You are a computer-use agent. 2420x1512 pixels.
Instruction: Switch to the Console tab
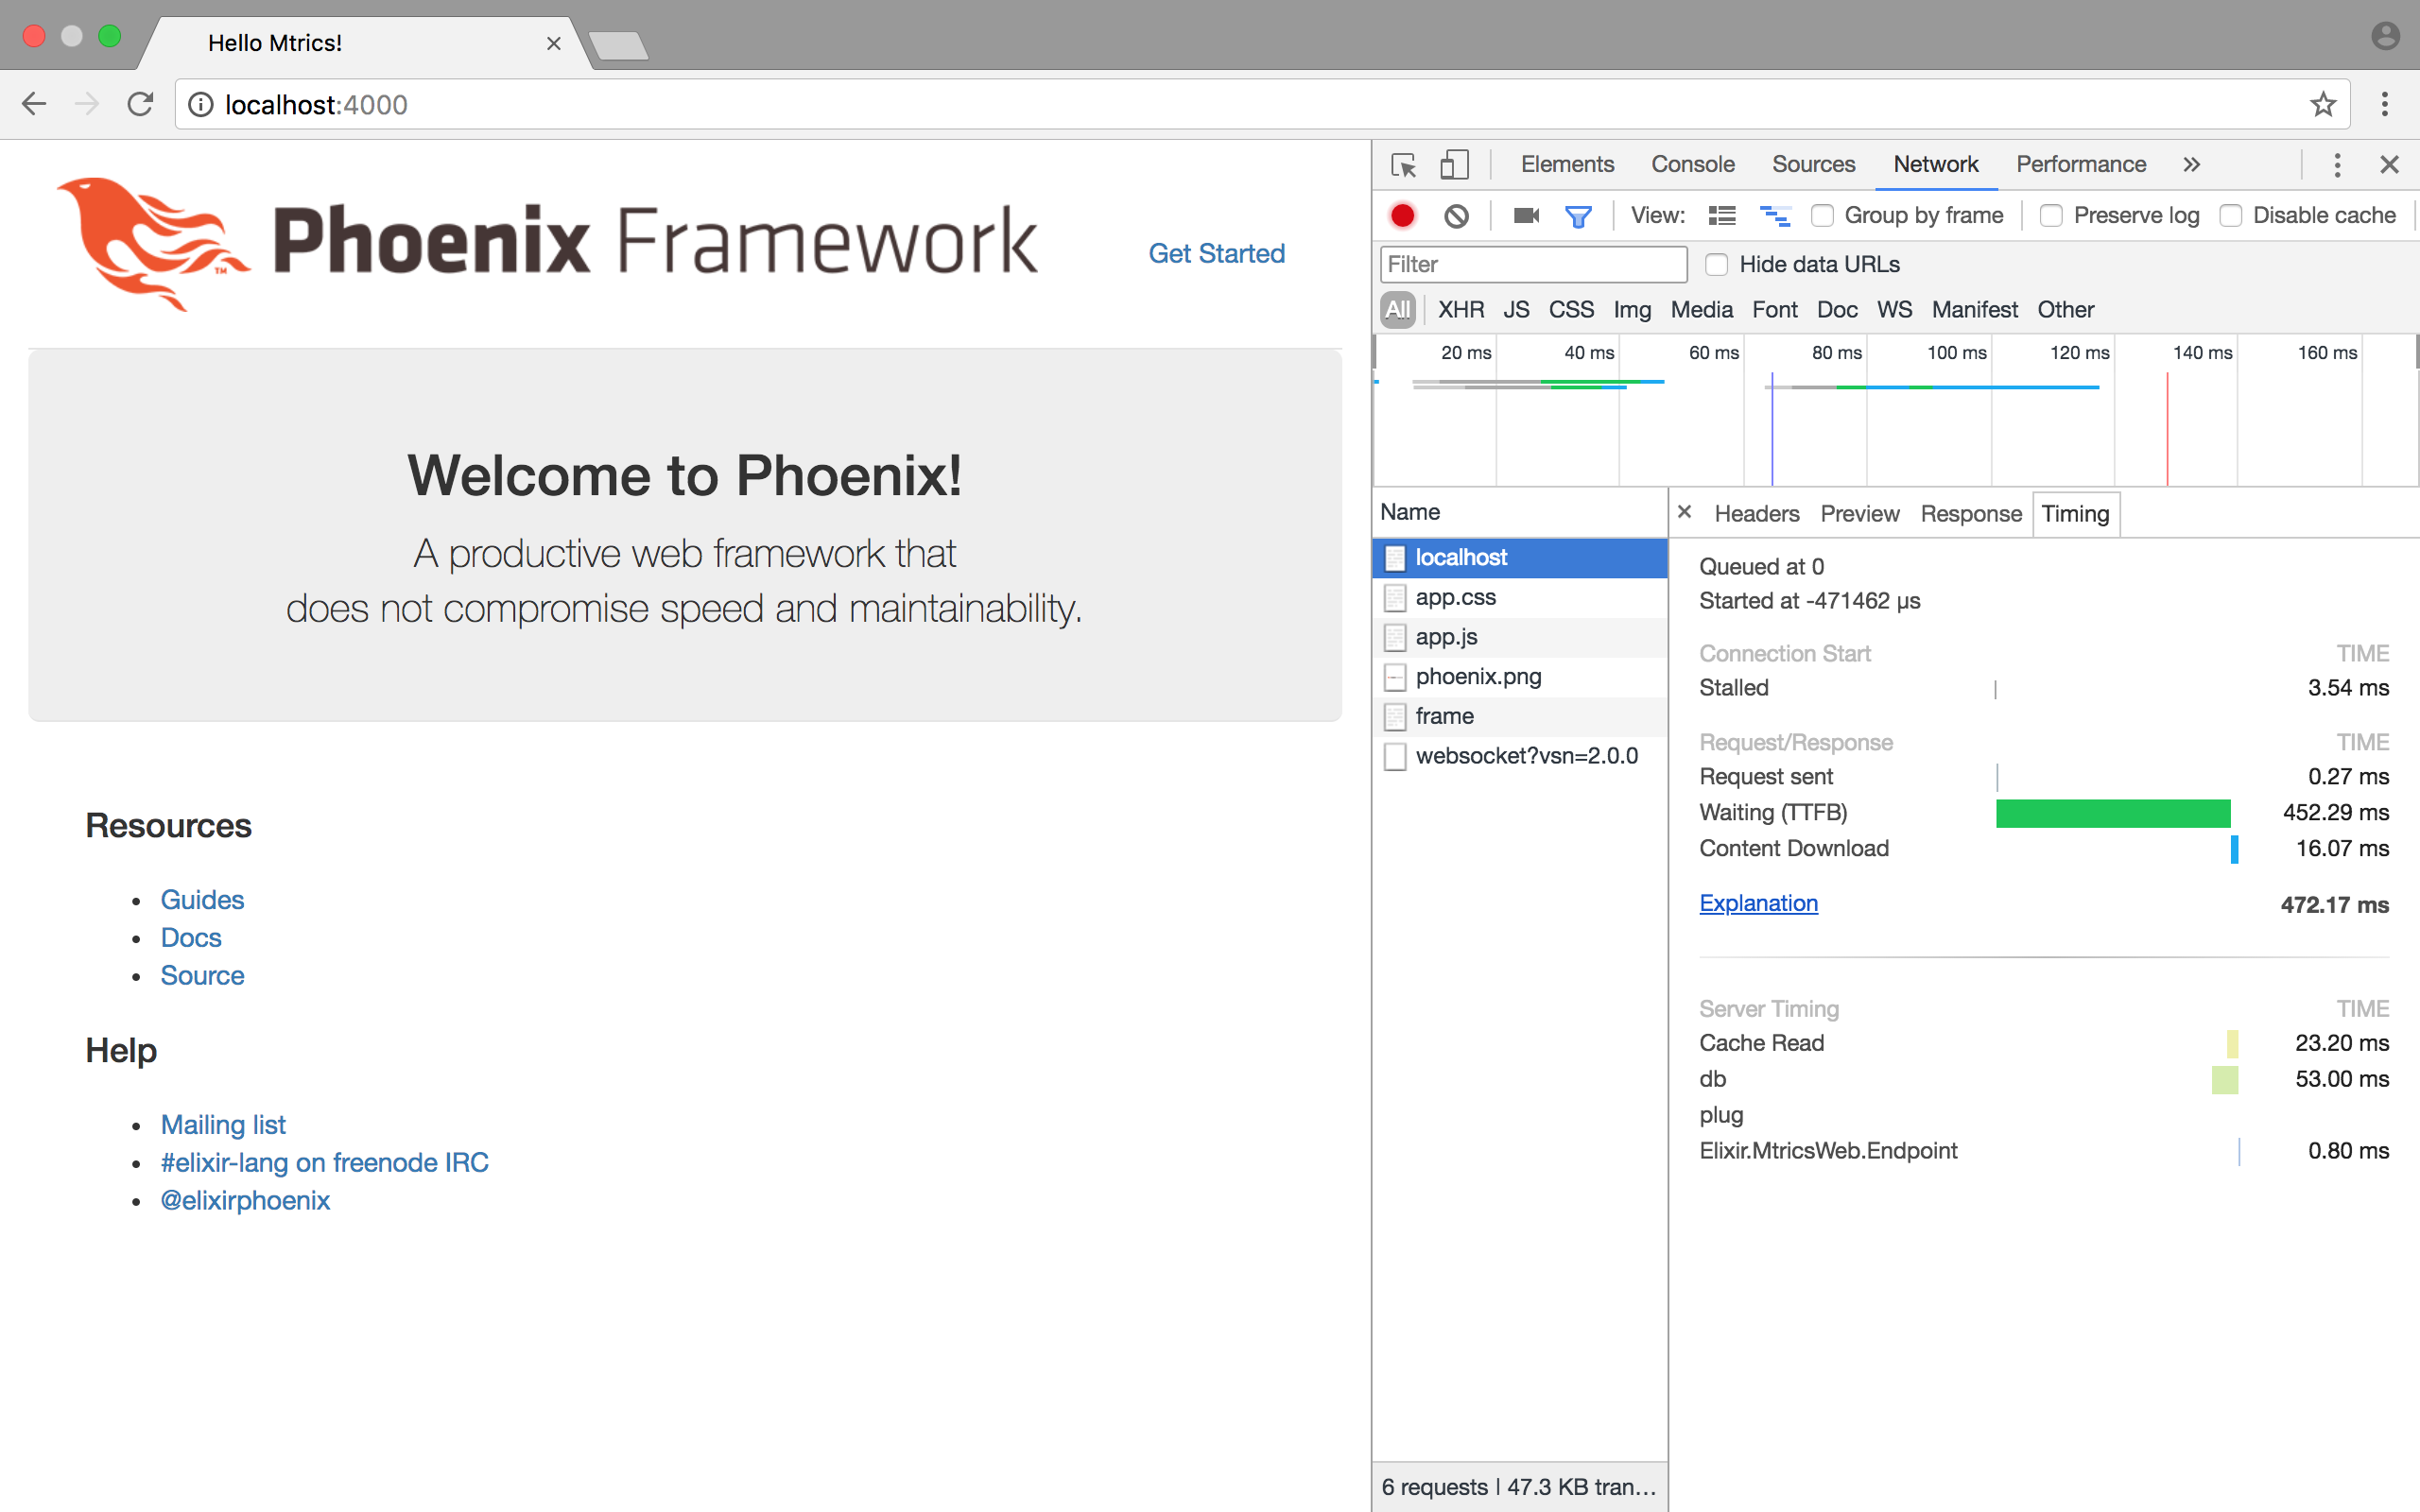click(1692, 165)
